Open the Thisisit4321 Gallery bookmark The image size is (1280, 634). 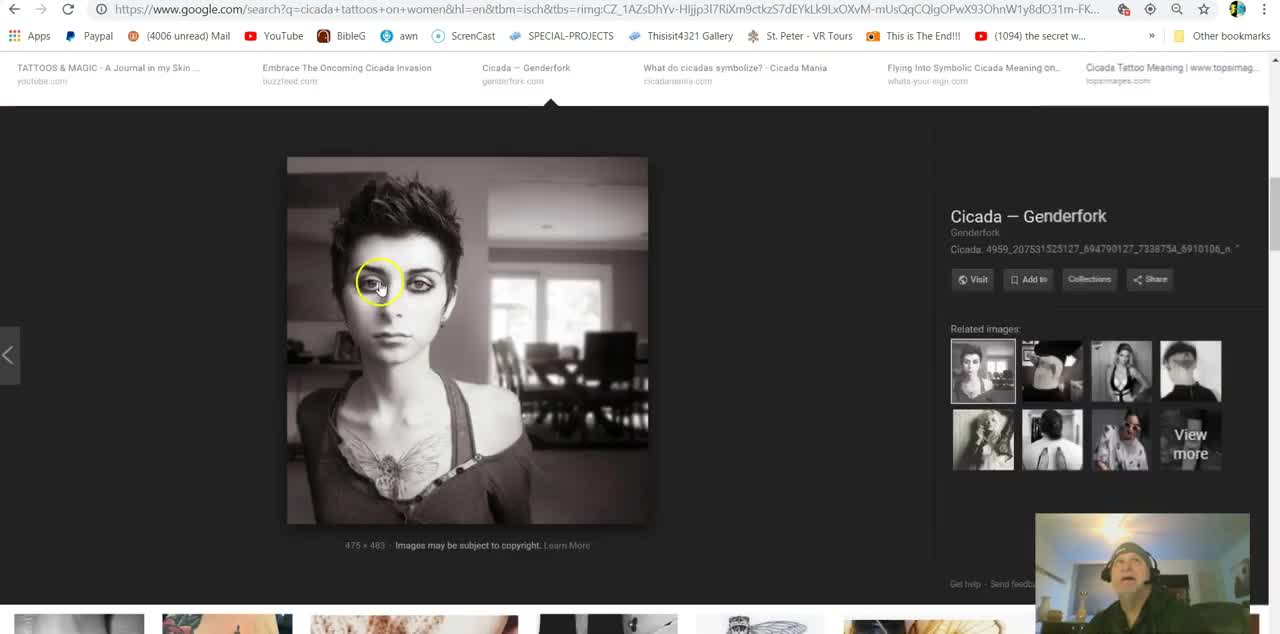[681, 36]
